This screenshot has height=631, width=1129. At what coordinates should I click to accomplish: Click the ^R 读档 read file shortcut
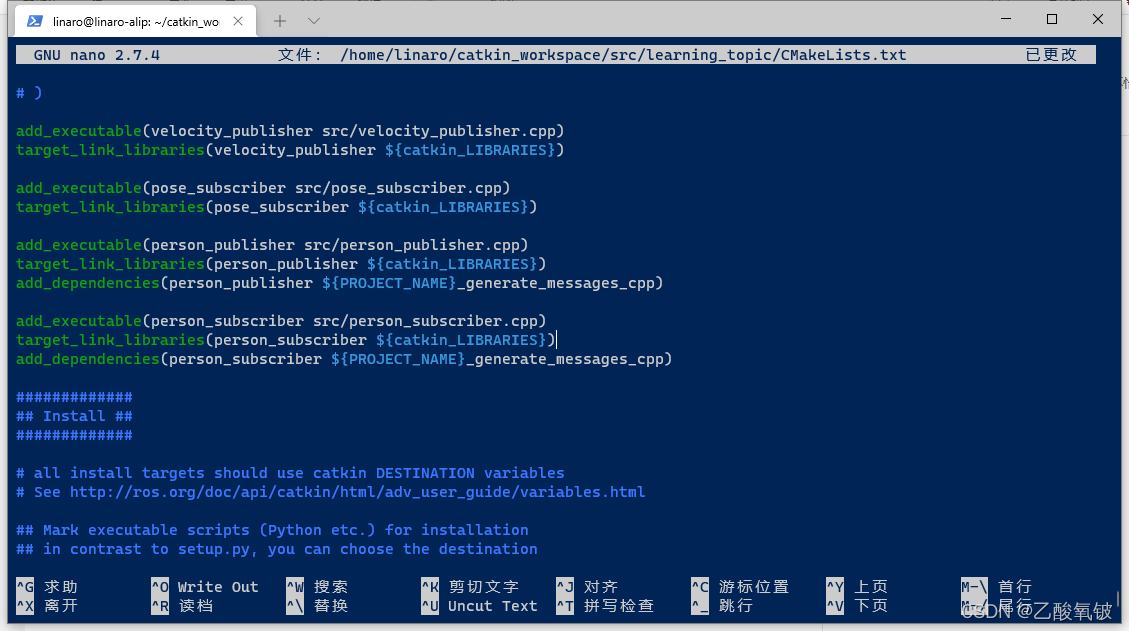(182, 606)
